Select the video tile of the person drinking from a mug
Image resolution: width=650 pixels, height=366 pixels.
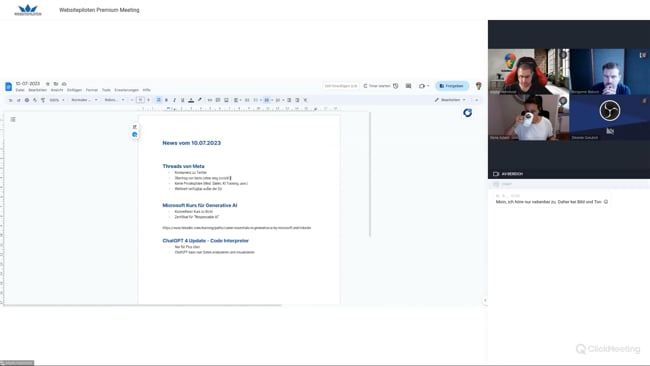(x=529, y=117)
